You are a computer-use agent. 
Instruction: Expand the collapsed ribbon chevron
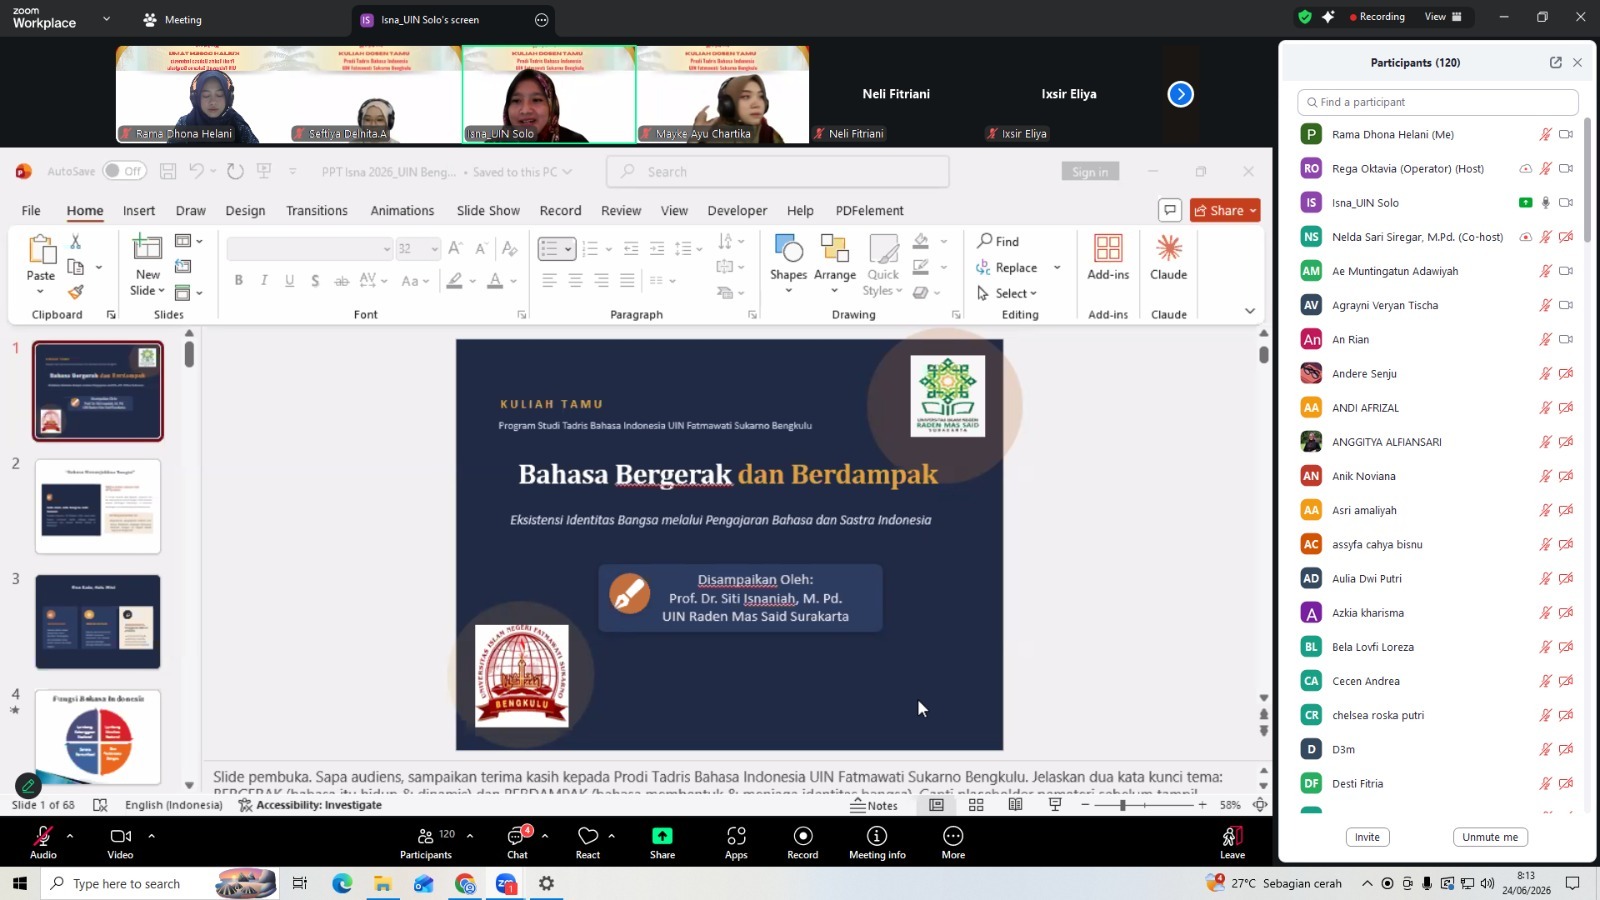[1249, 311]
